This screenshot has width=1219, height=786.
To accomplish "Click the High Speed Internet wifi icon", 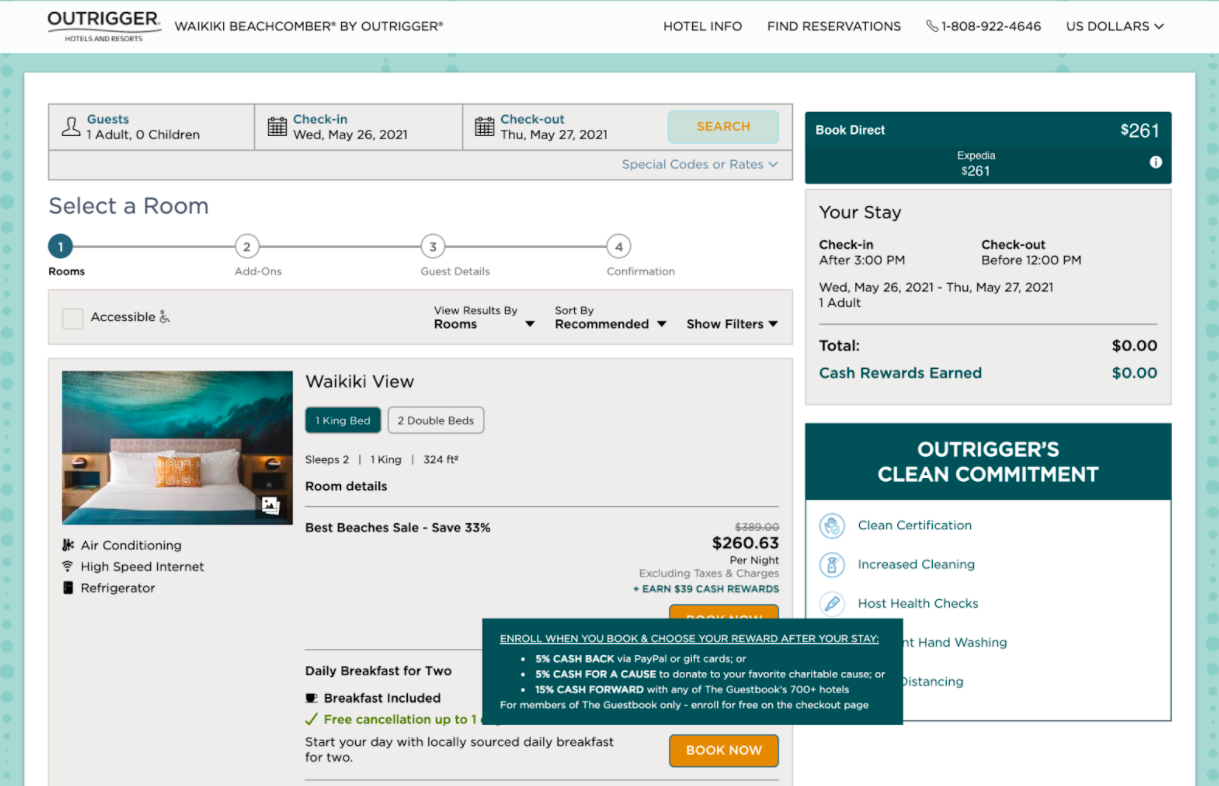I will pyautogui.click(x=68, y=566).
